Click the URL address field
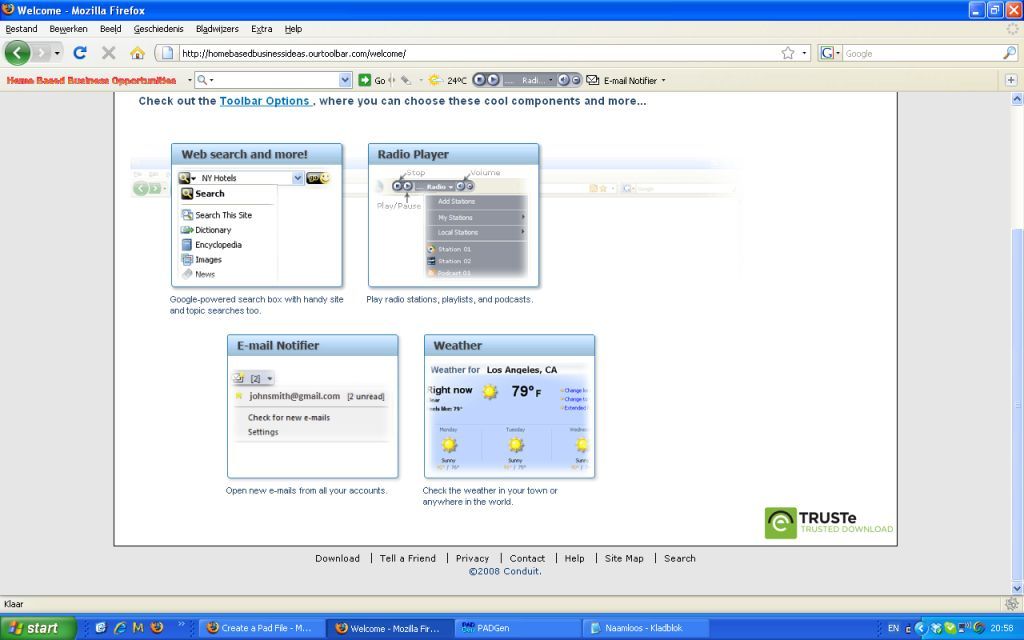Image resolution: width=1024 pixels, height=640 pixels. pyautogui.click(x=478, y=54)
